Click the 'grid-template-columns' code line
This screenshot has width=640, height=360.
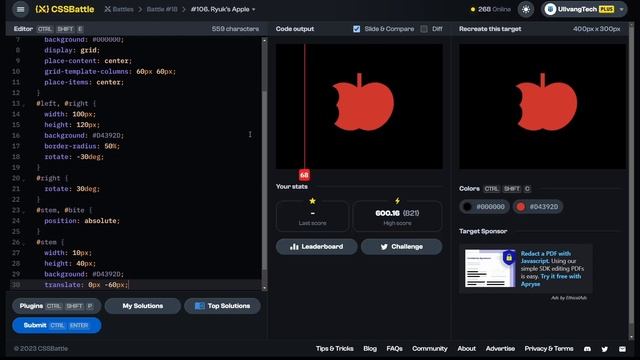coord(110,71)
